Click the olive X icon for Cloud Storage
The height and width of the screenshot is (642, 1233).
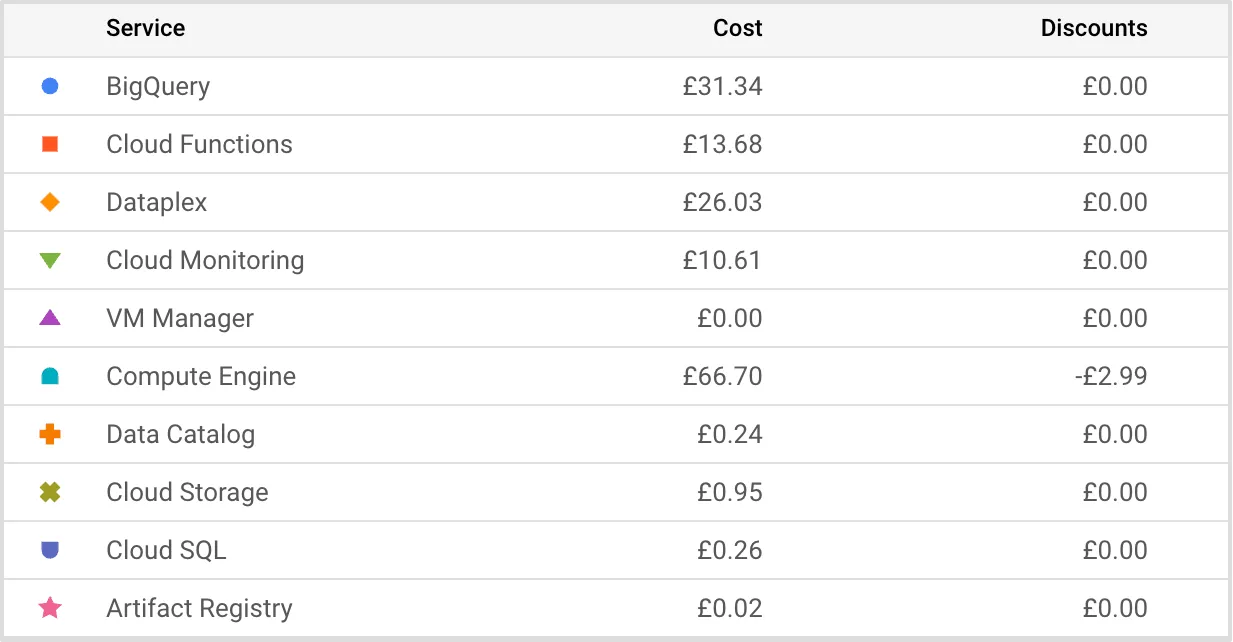(x=50, y=492)
